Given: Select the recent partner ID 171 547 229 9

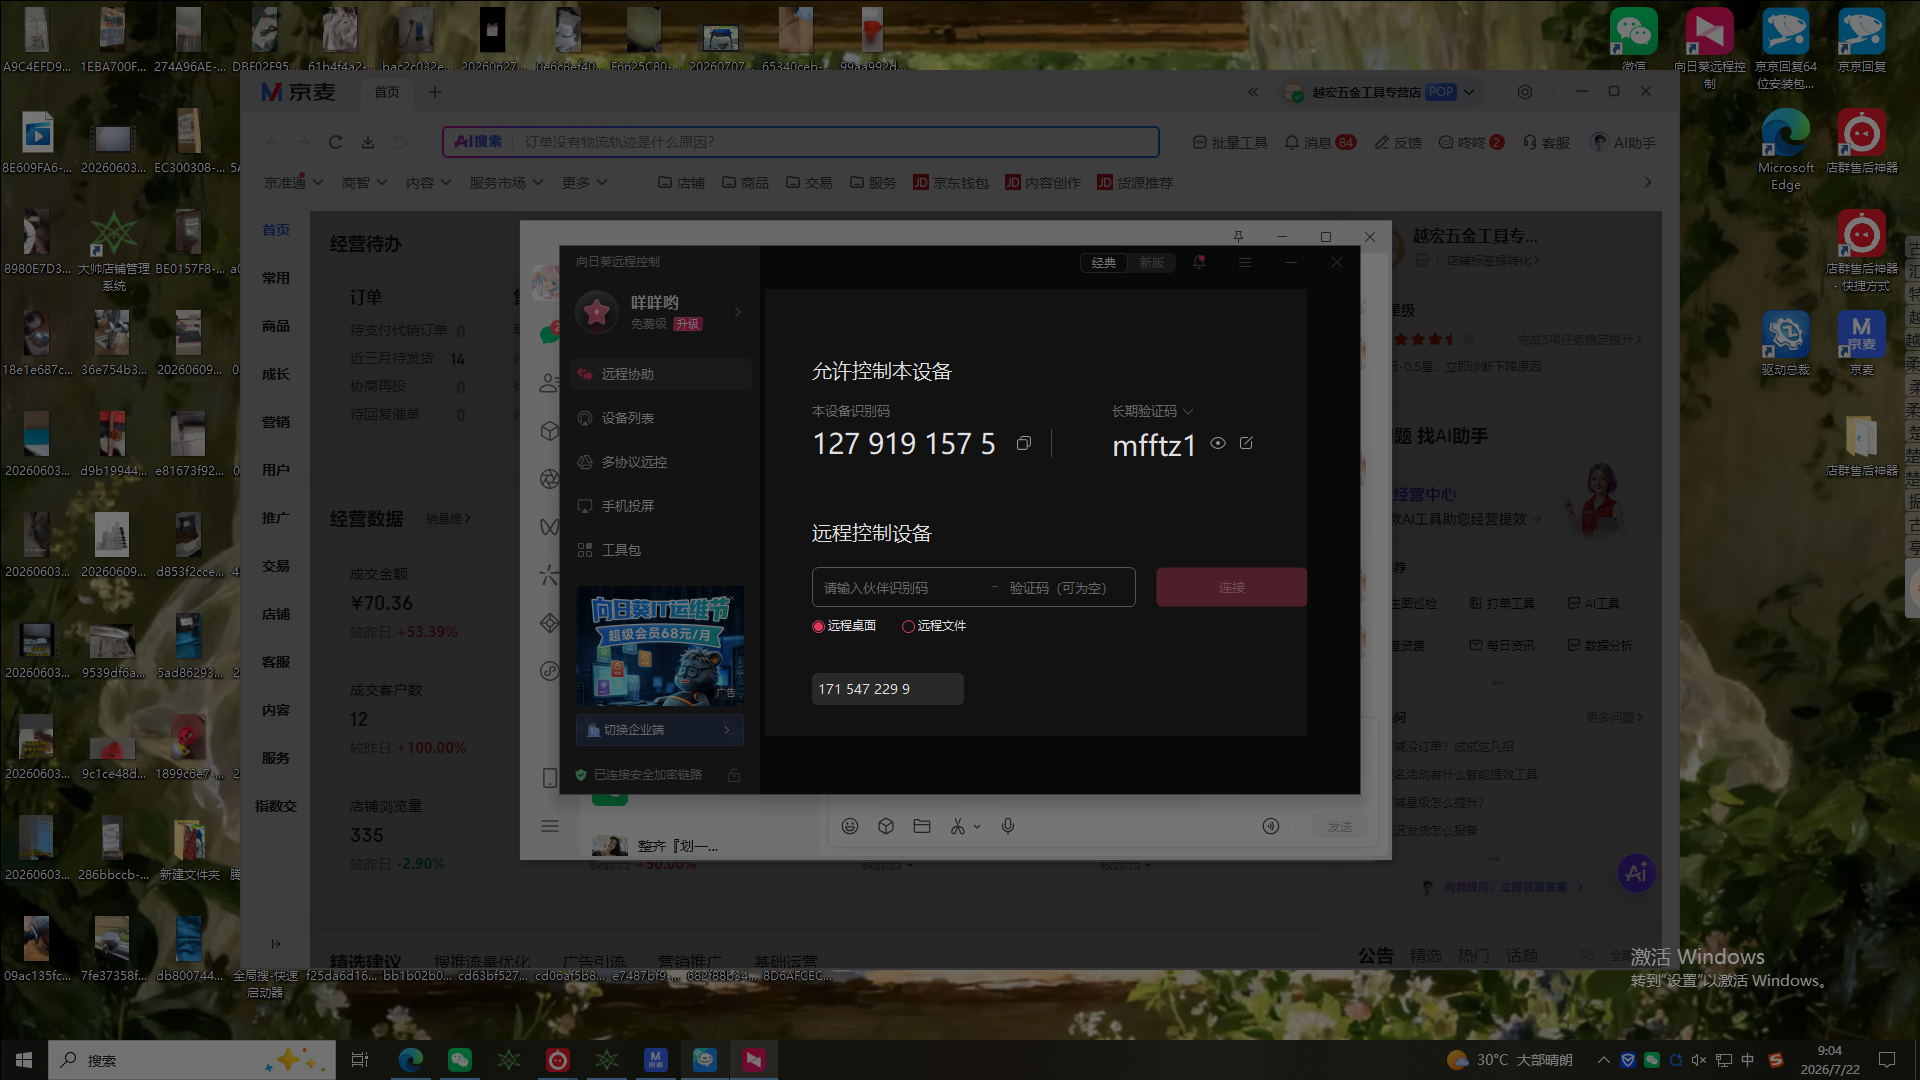Looking at the screenshot, I should coord(888,689).
